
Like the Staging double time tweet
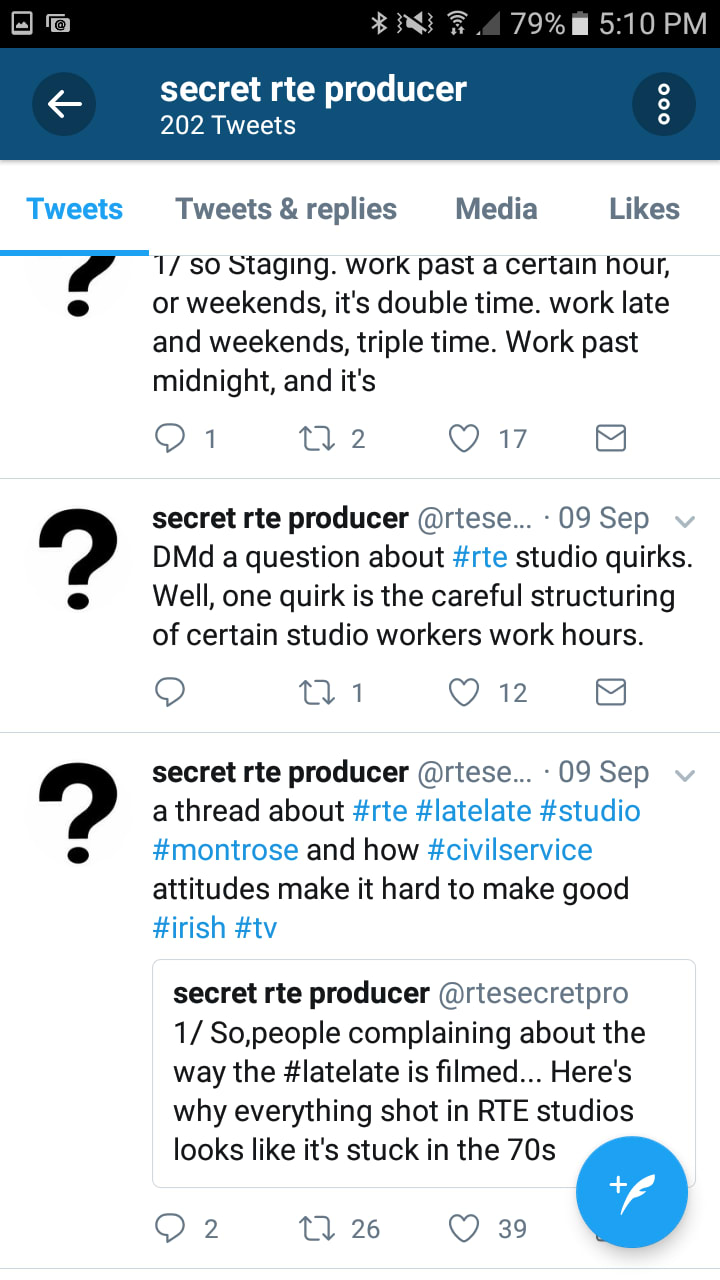pyautogui.click(x=464, y=438)
